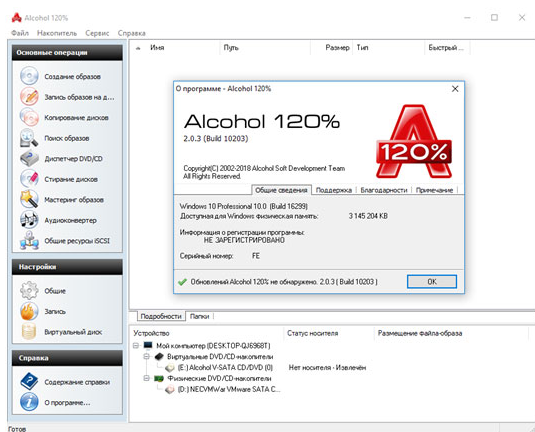Click the green checkmark update status icon
The height and width of the screenshot is (432, 535).
[183, 282]
